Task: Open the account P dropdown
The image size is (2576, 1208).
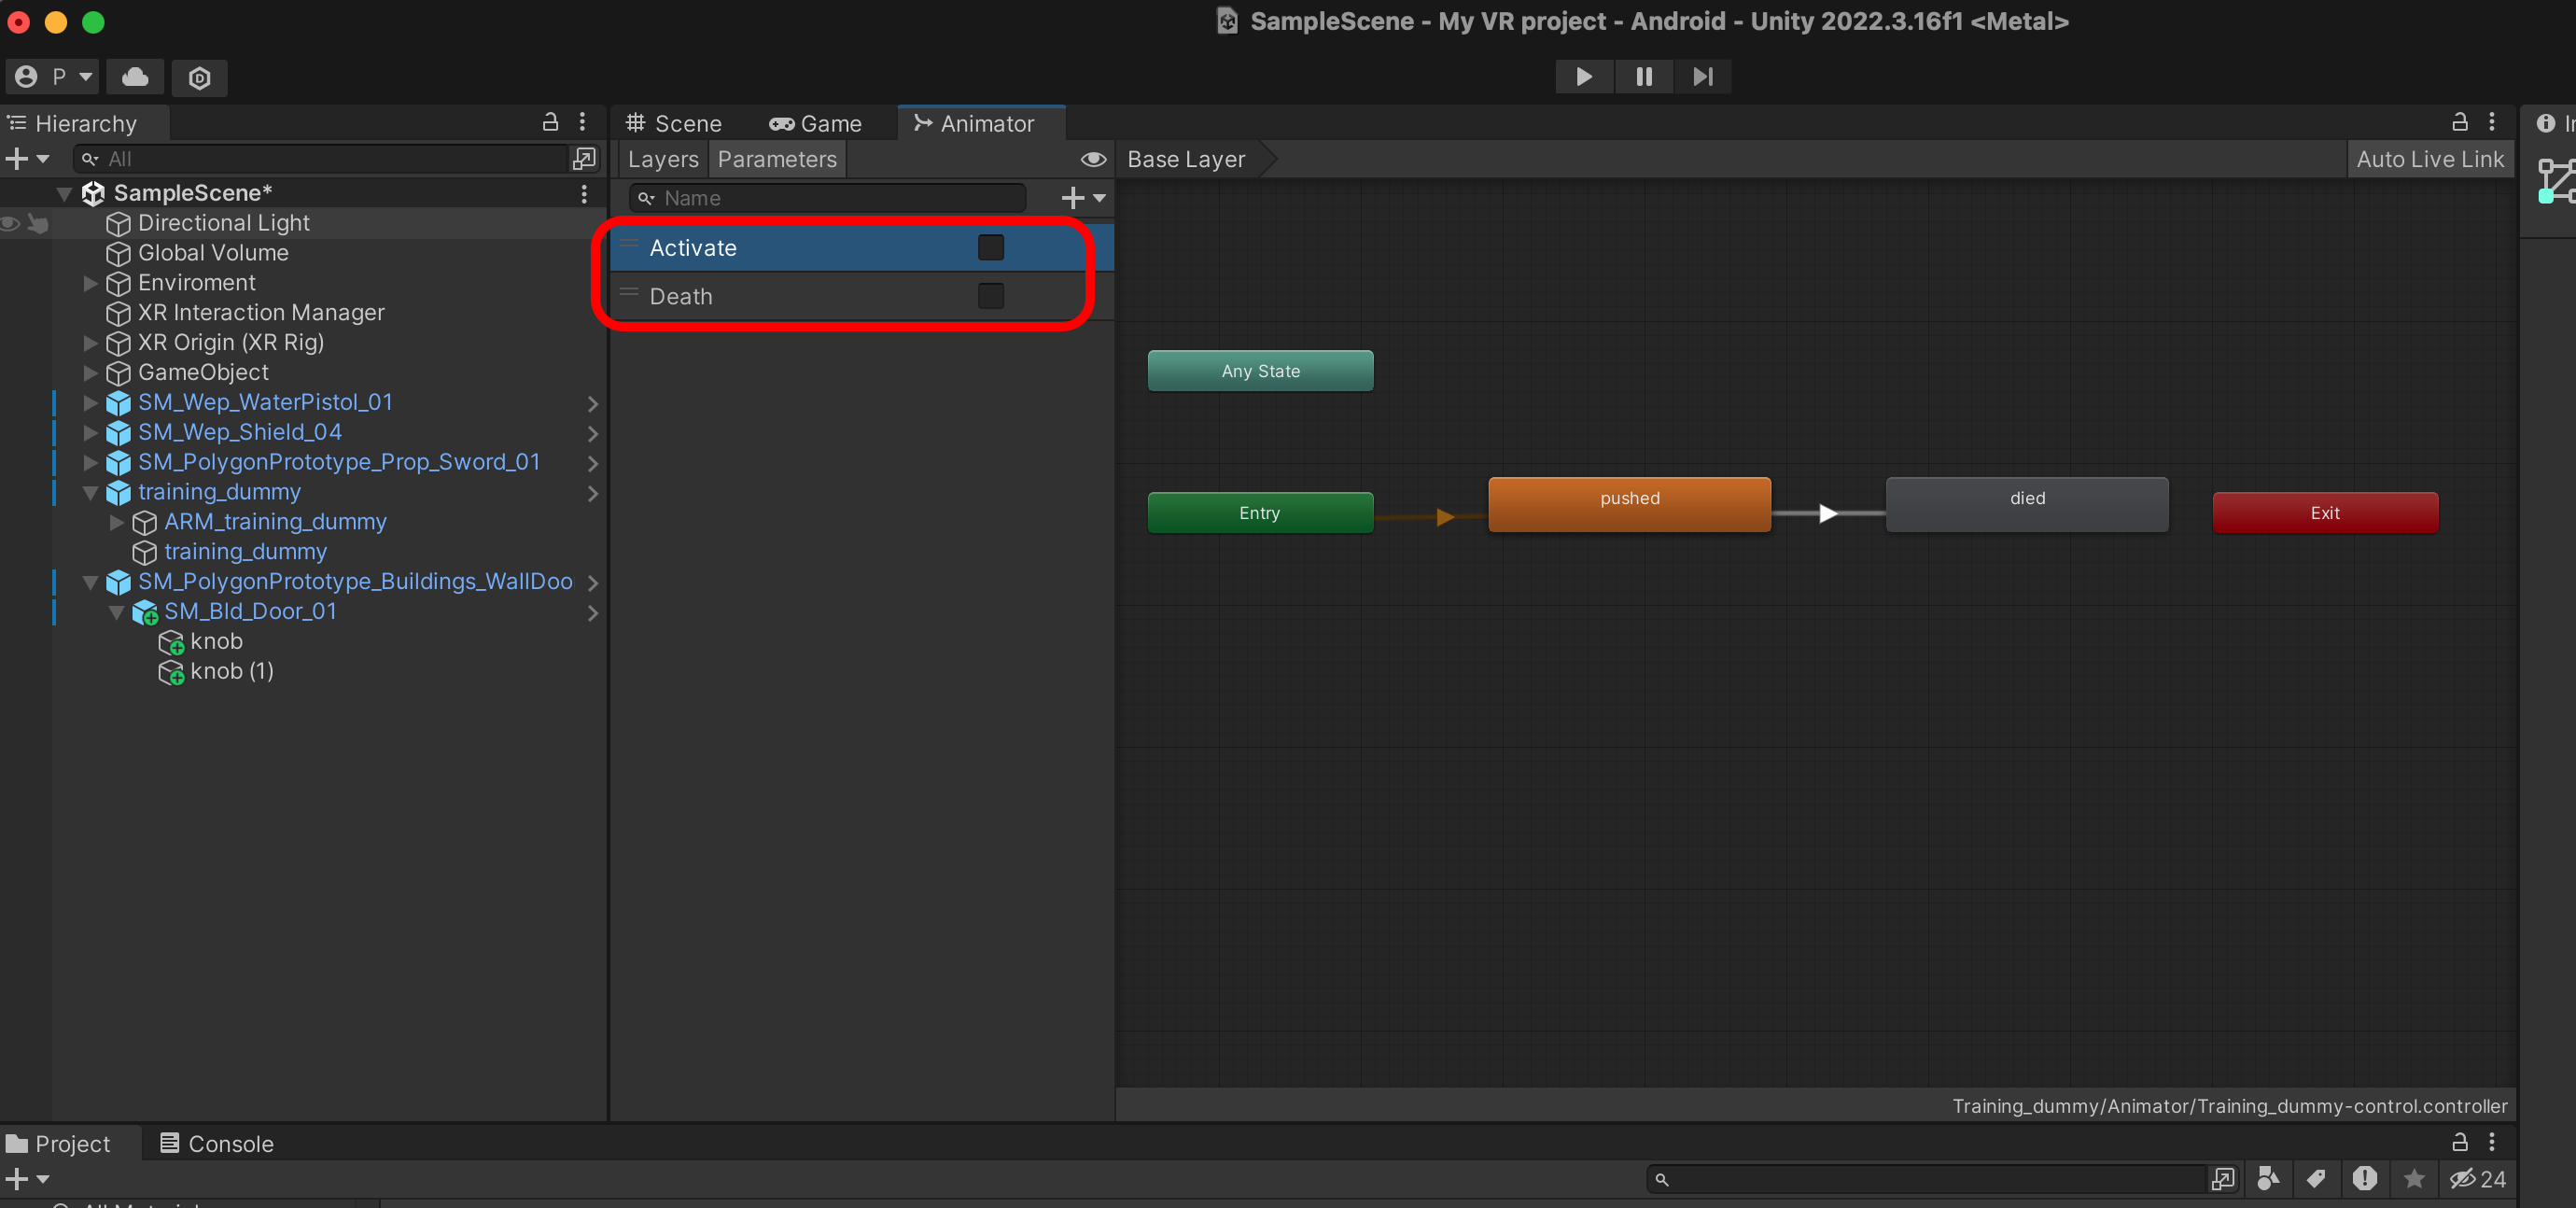Action: [54, 76]
